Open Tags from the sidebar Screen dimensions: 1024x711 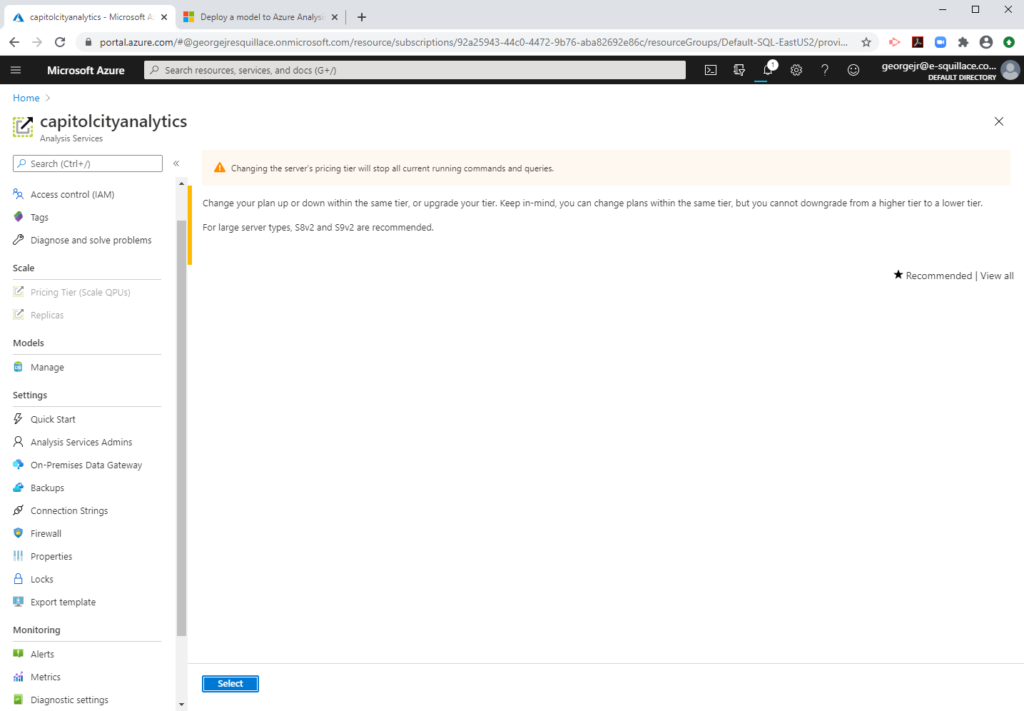click(x=42, y=216)
